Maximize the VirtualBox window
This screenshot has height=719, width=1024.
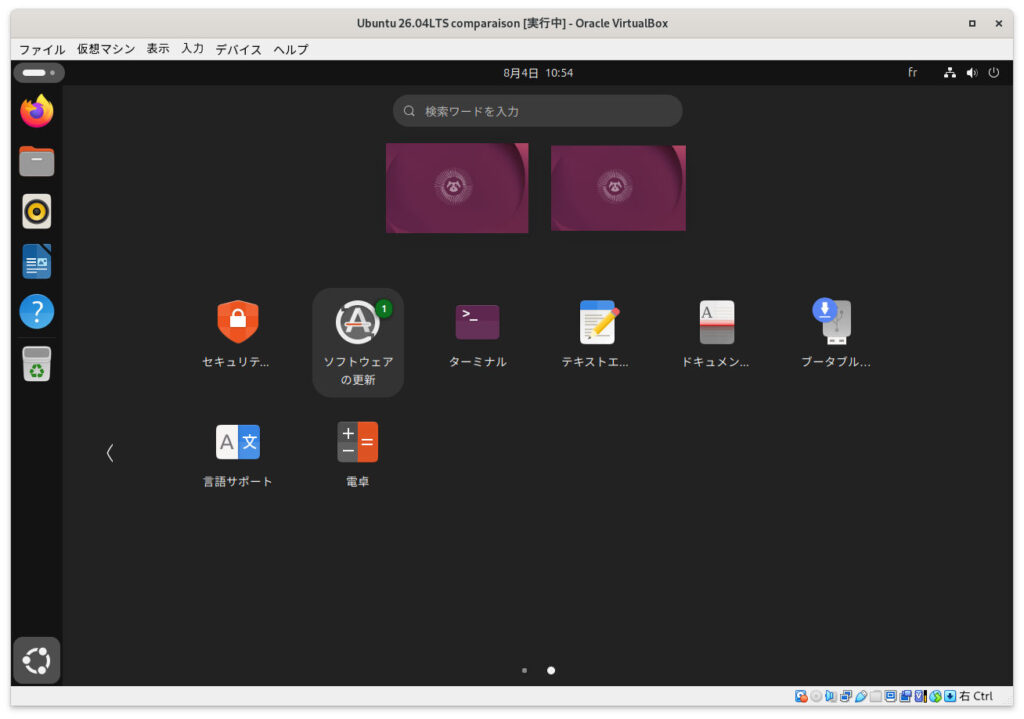pyautogui.click(x=972, y=24)
